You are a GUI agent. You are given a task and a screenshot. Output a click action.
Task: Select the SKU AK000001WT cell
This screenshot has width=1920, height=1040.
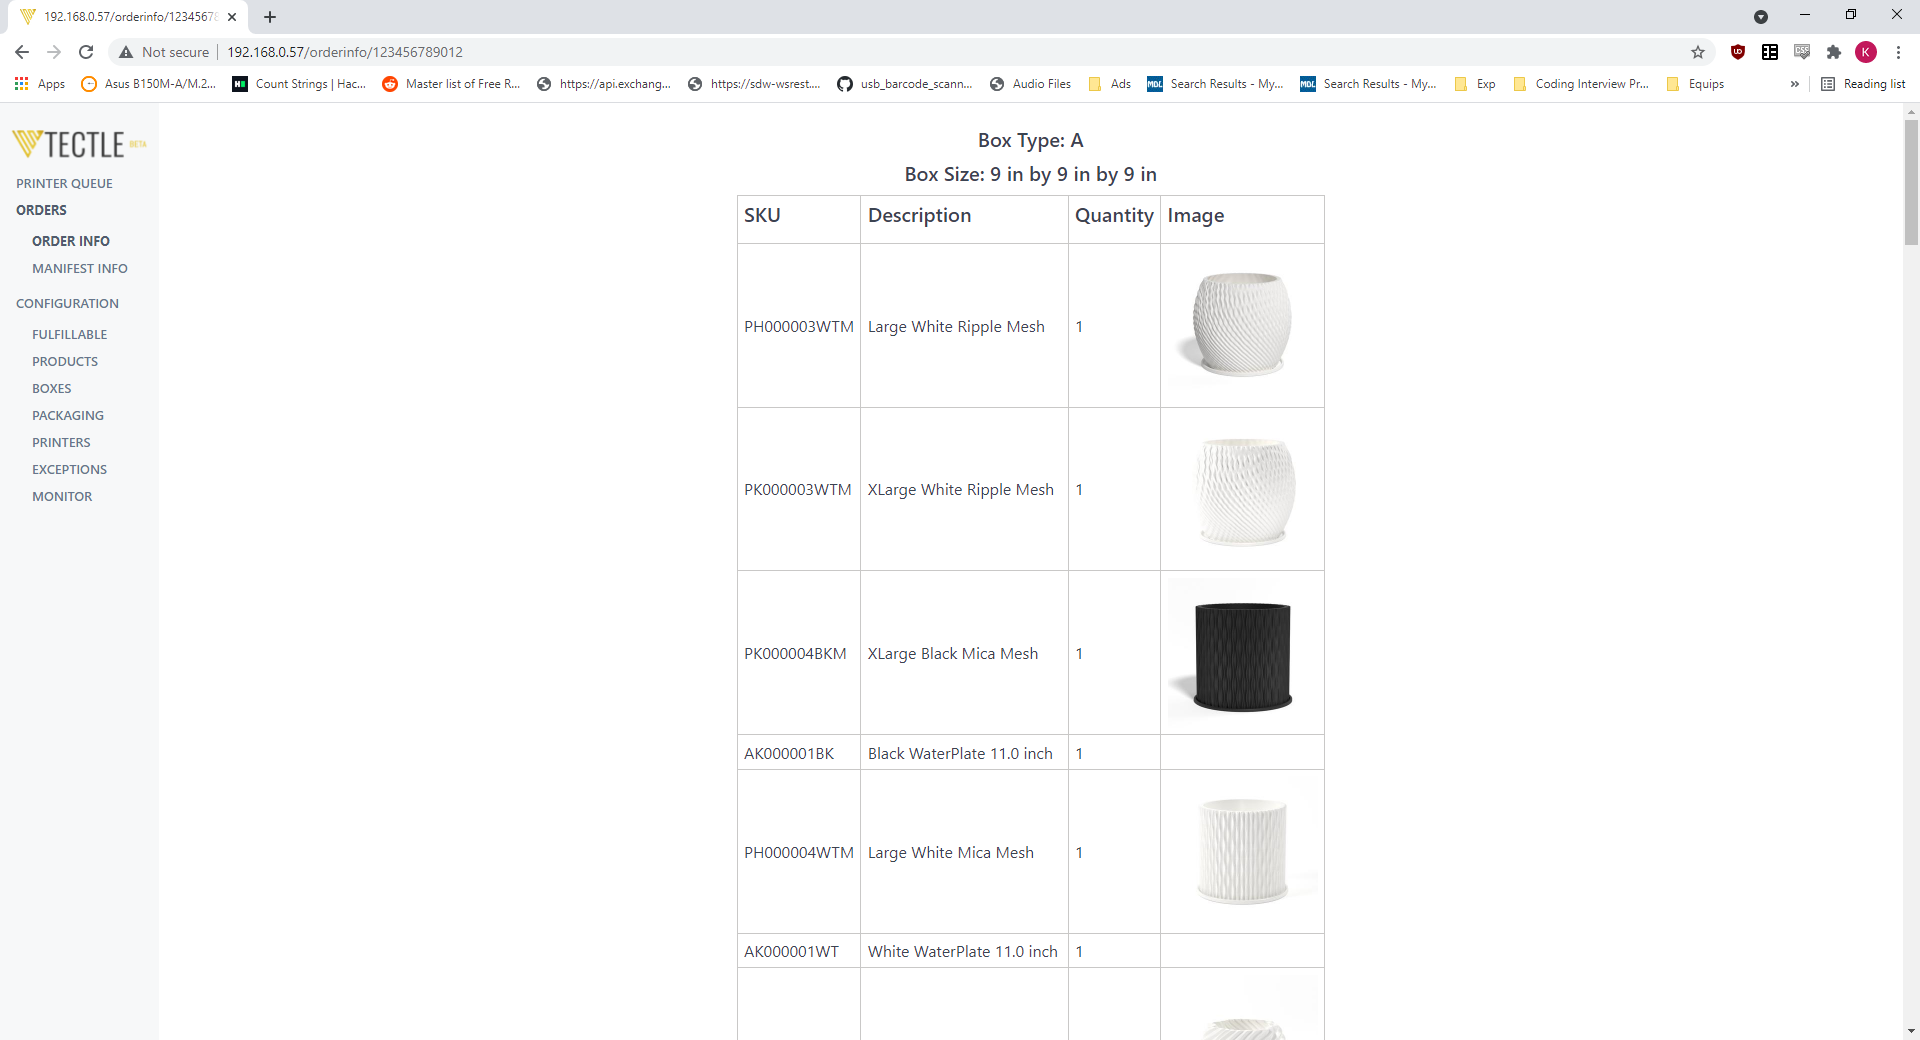tap(799, 952)
